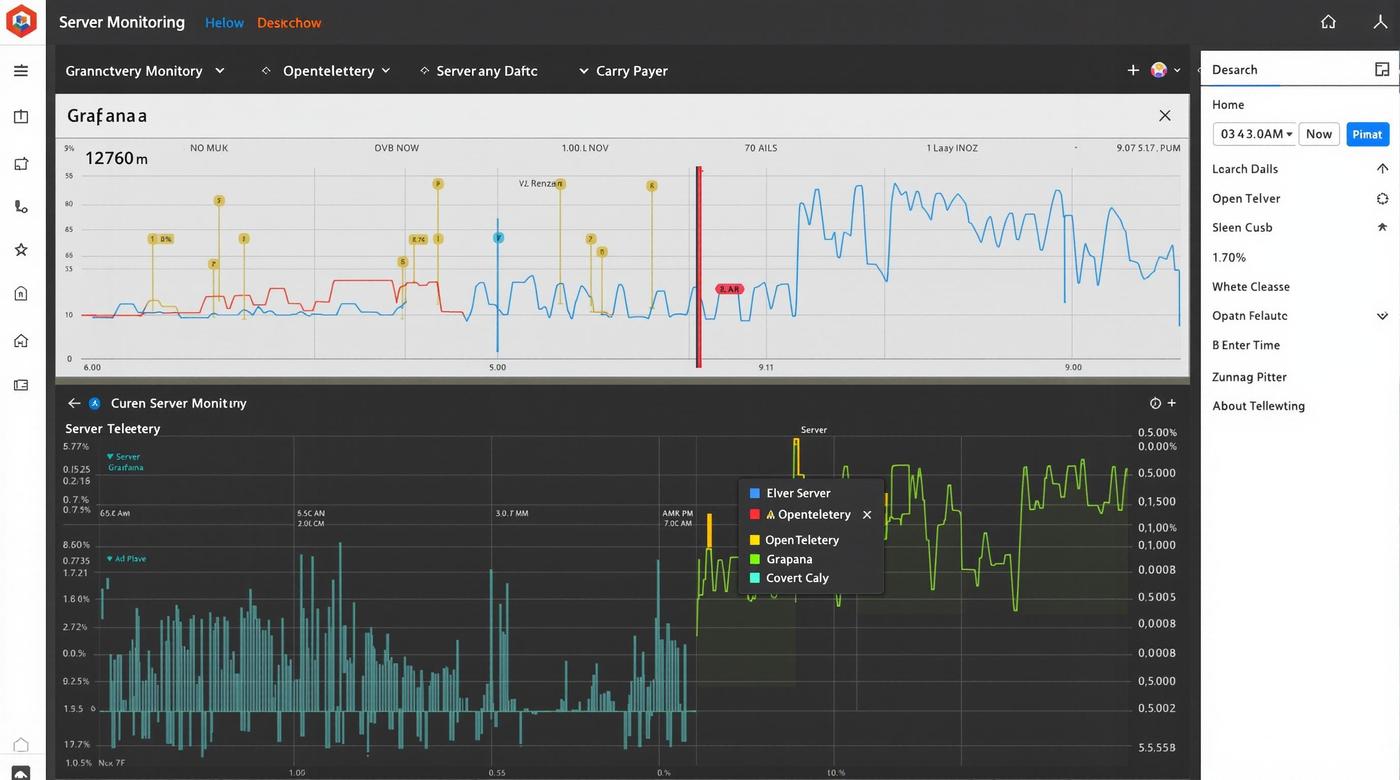Click the Server Monitoring logo icon
The image size is (1400, 780).
point(20,20)
